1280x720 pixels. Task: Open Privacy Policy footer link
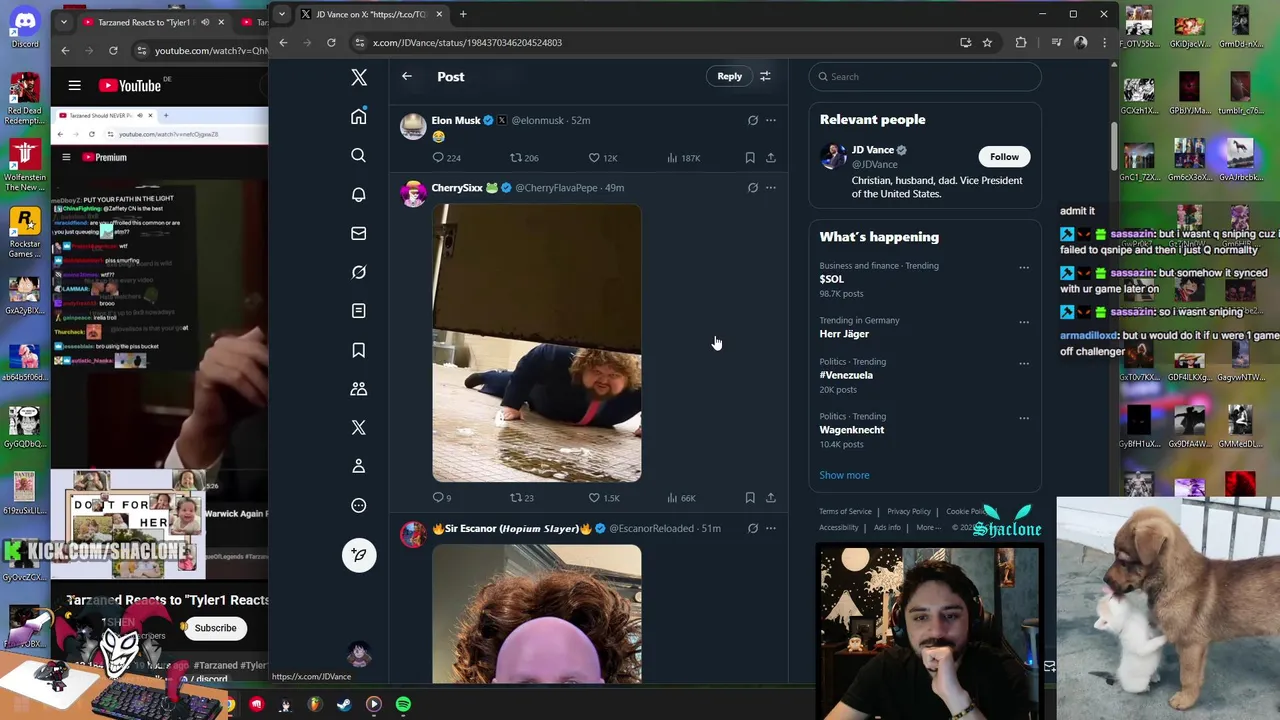coord(909,511)
